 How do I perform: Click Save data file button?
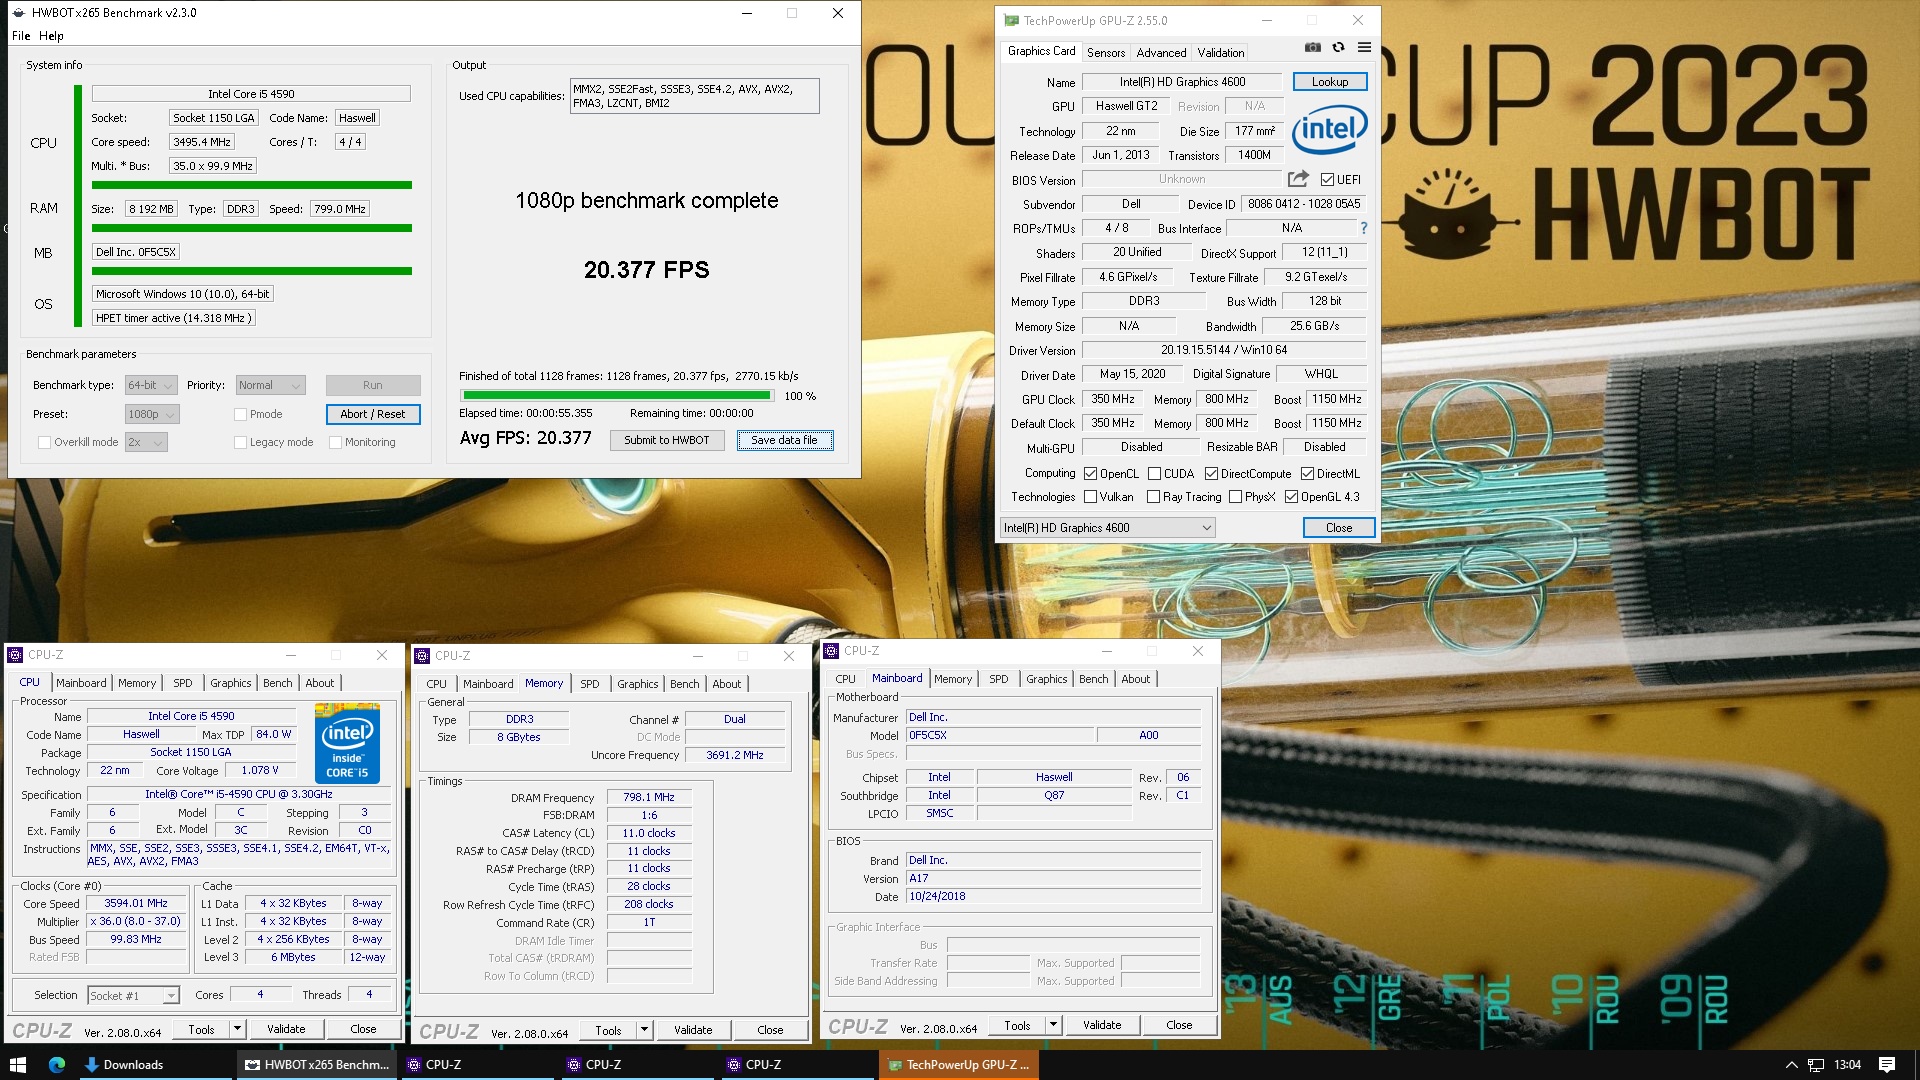(x=784, y=440)
